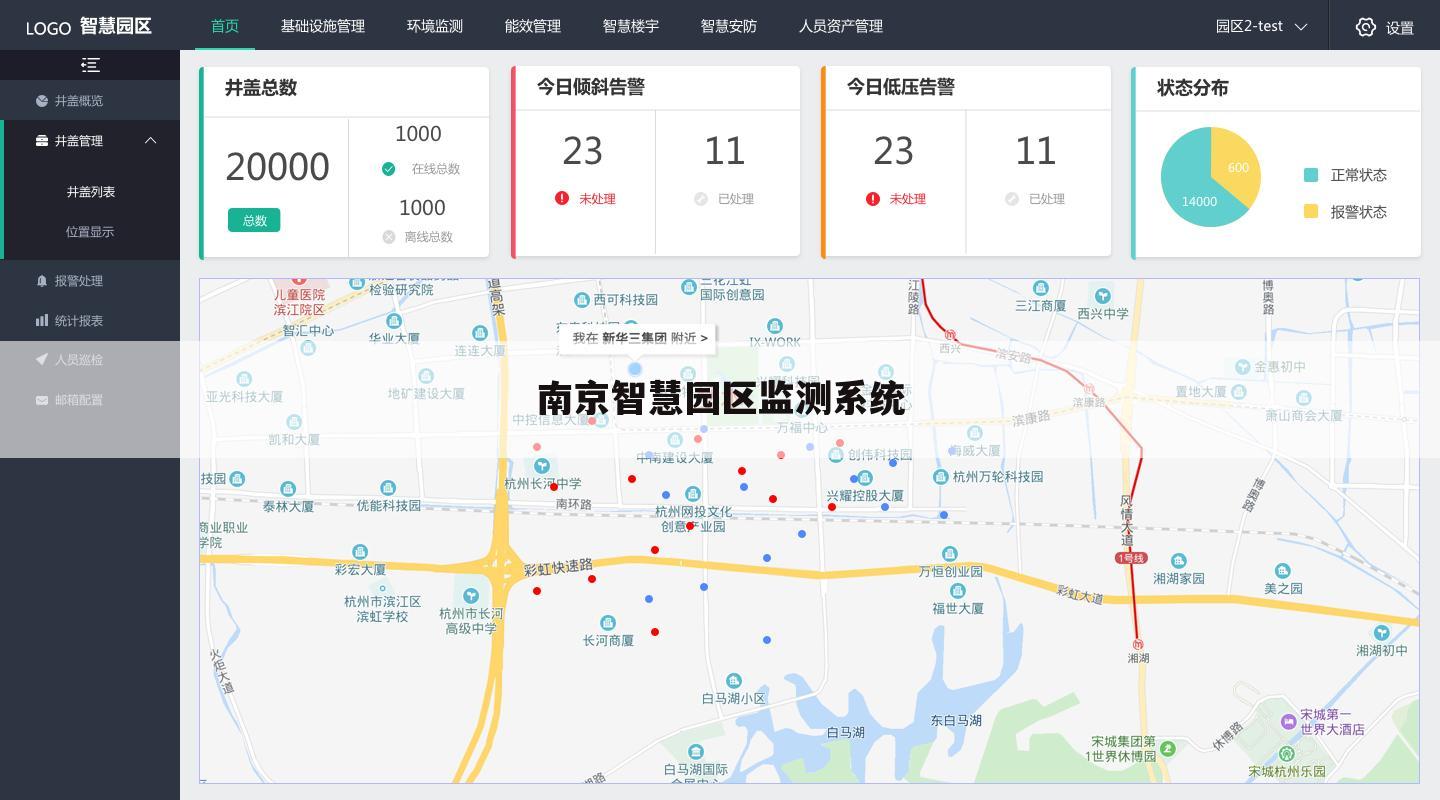Click the 未处理 link under 今日低压告警

908,199
